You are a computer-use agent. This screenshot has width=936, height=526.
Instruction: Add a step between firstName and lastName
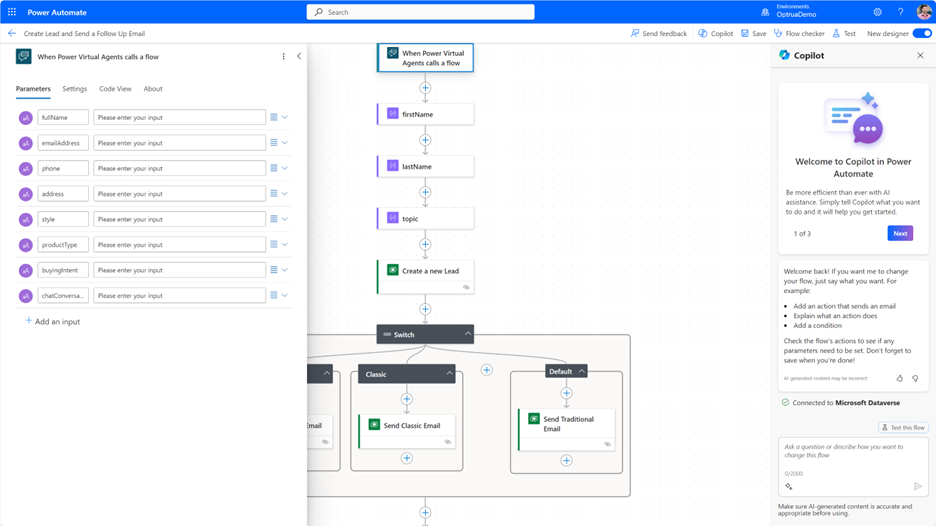pyautogui.click(x=425, y=140)
